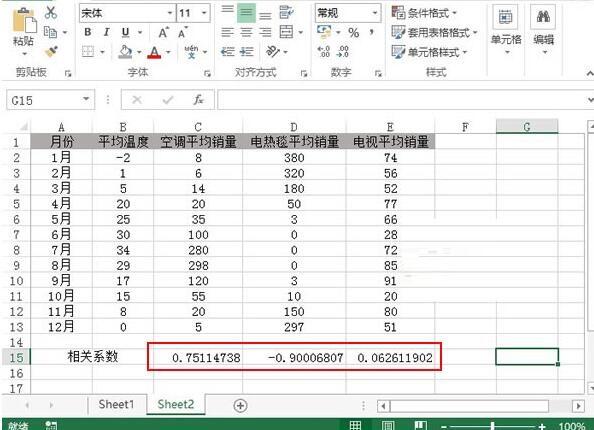This screenshot has width=594, height=430.
Task: Open Conditional Formatting (条件格式) menu
Action: tap(424, 13)
